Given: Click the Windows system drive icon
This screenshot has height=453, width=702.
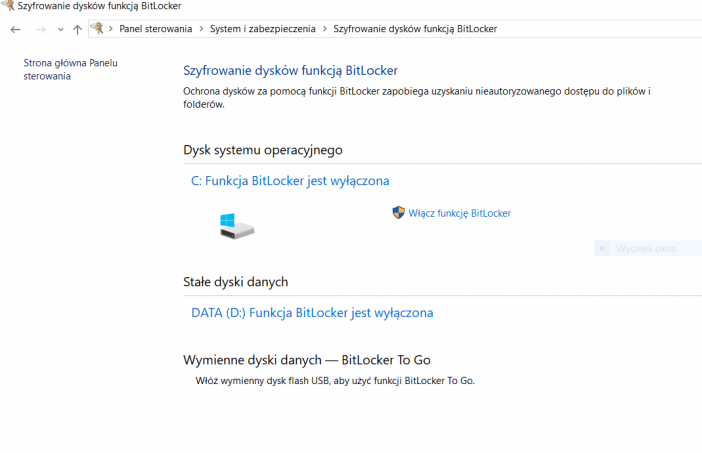Looking at the screenshot, I should pos(237,226).
